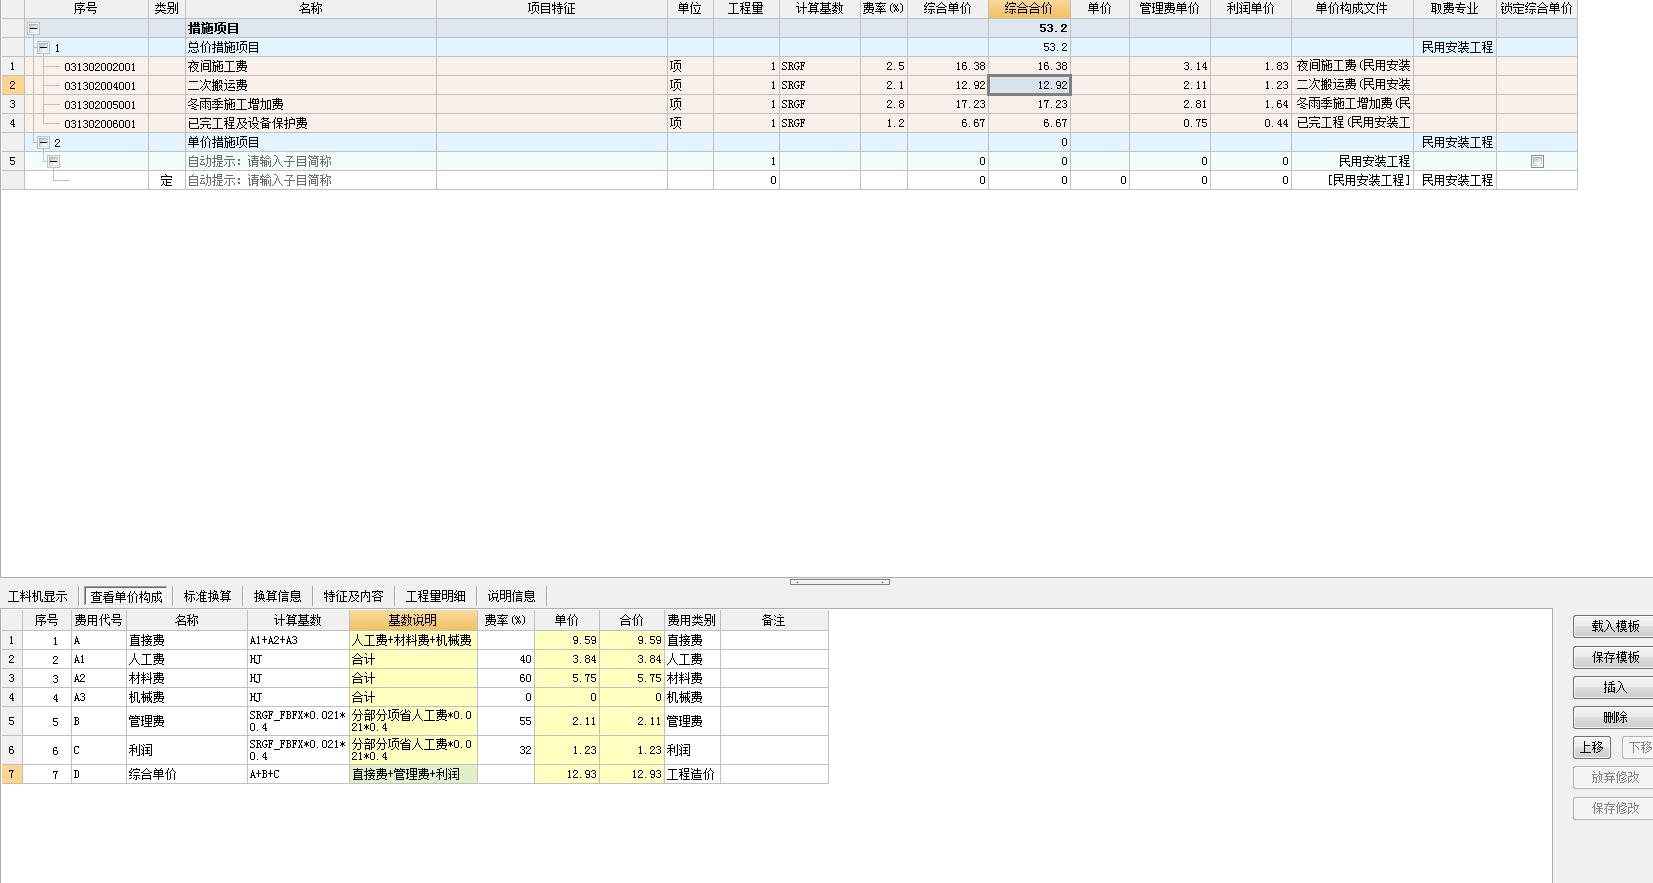Image resolution: width=1653 pixels, height=883 pixels.
Task: Click 费率 value 32 for 利润
Action: pos(506,750)
